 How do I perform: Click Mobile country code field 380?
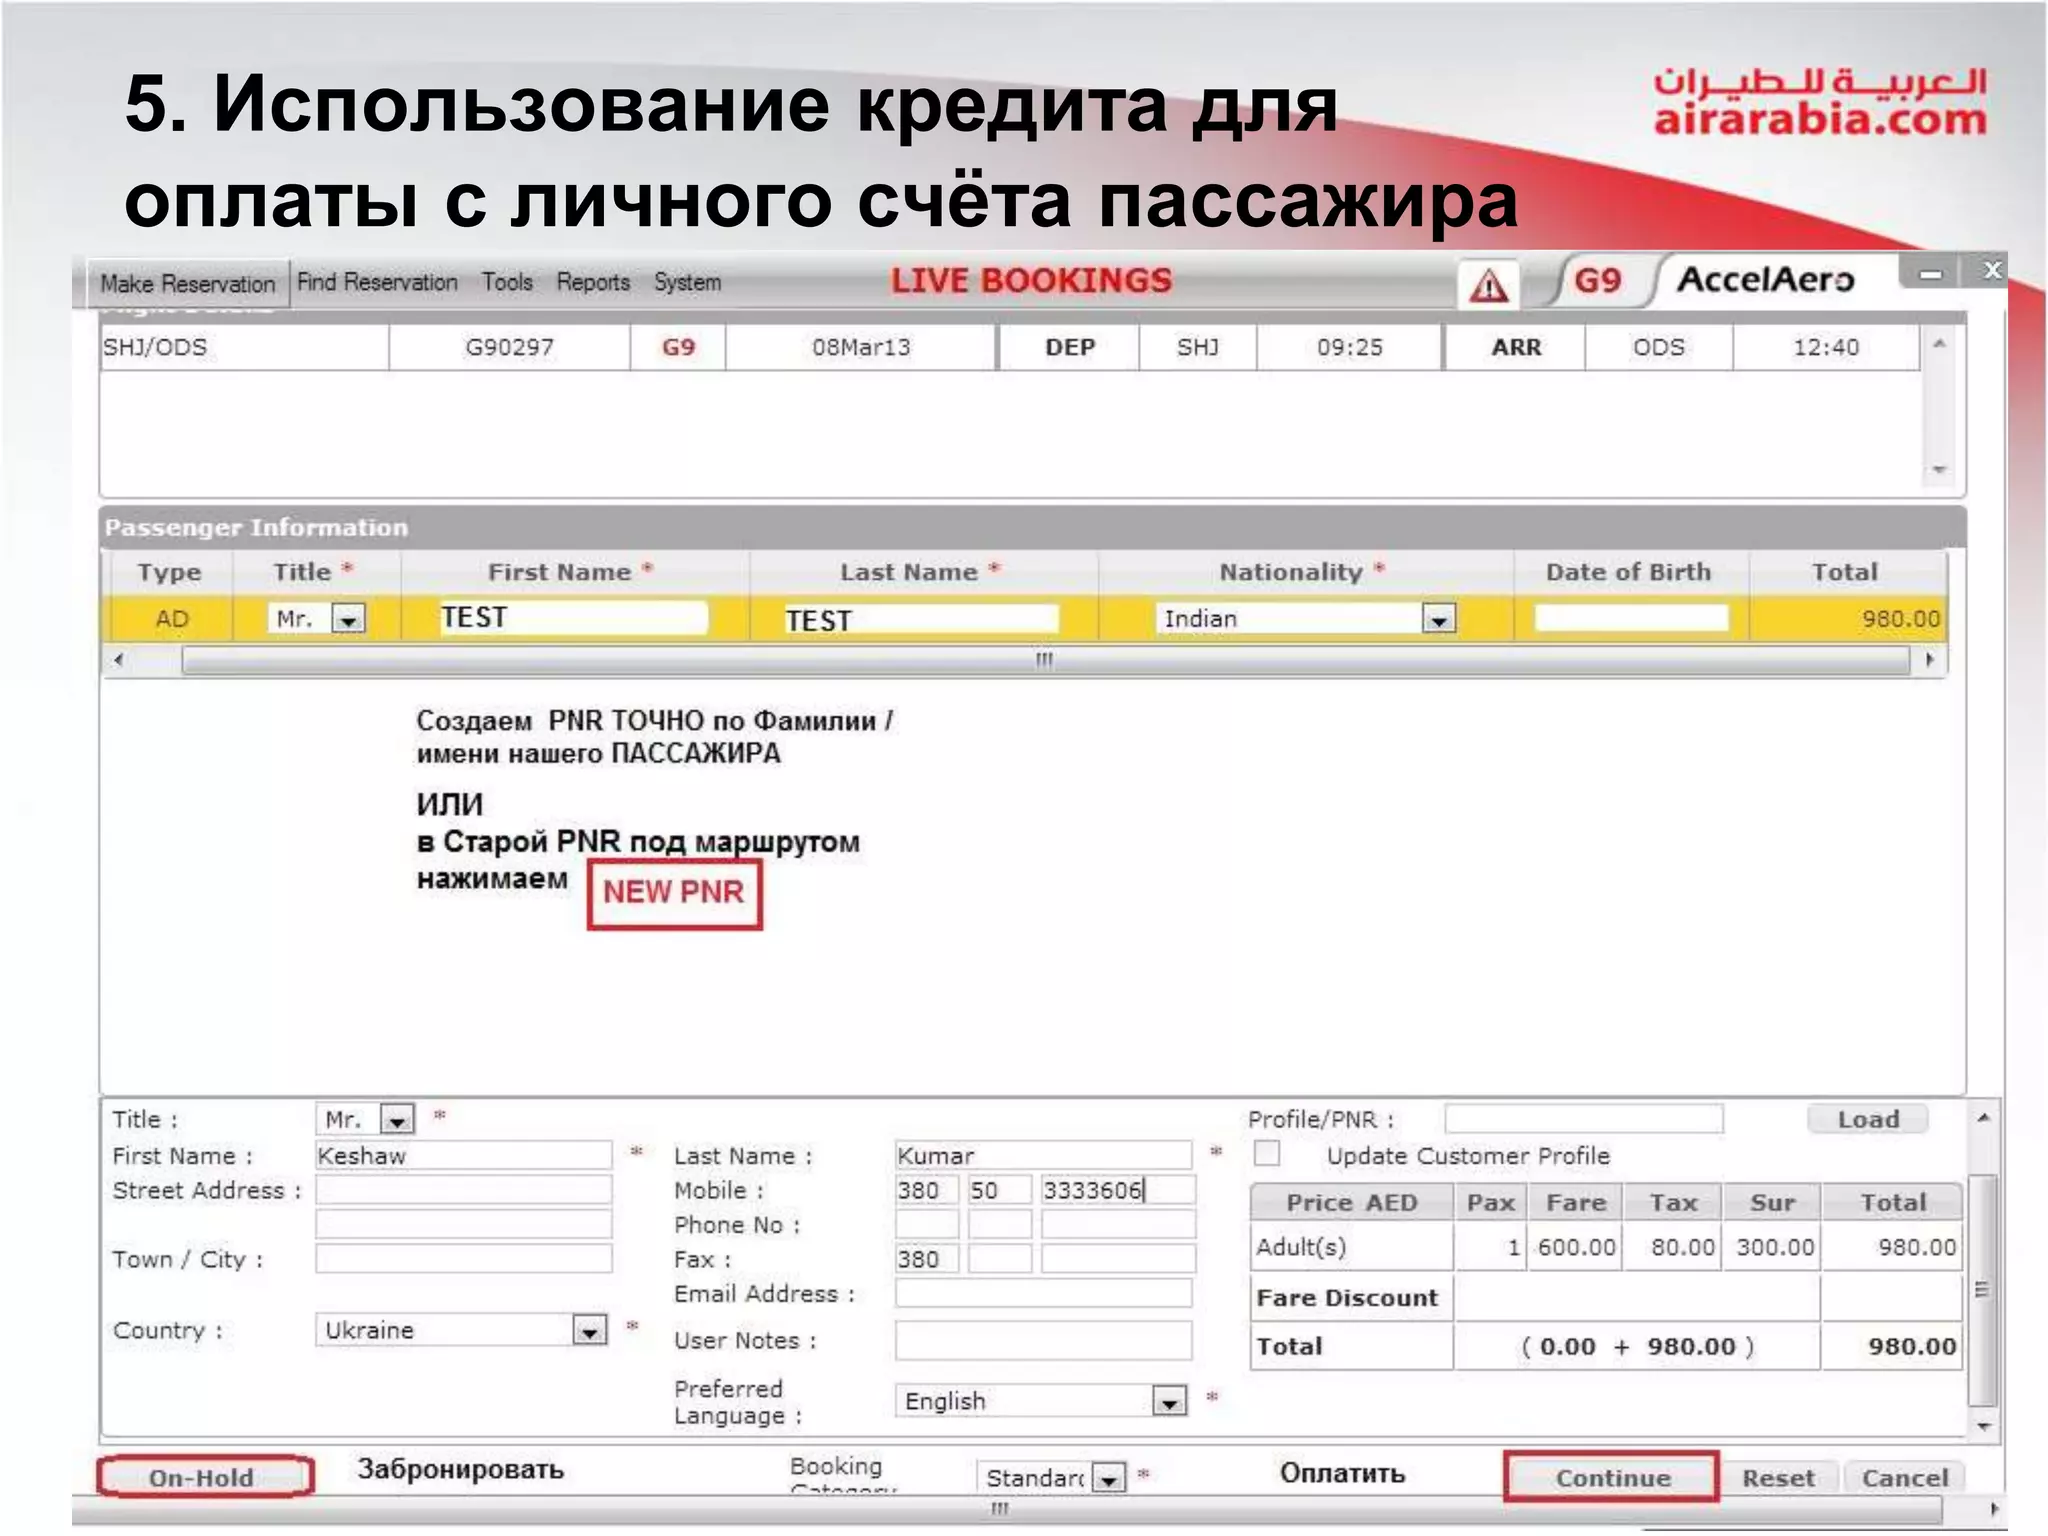(927, 1190)
